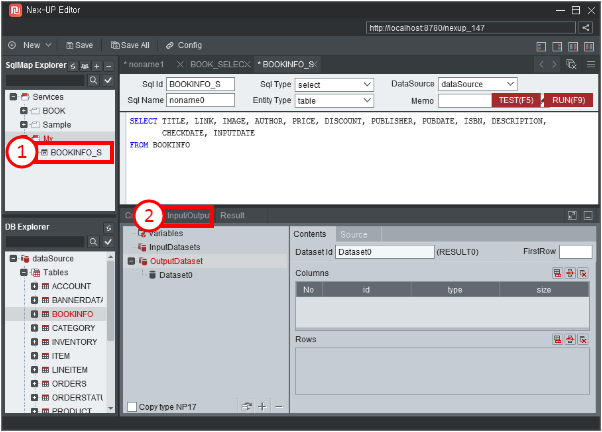Expand the BOOK folder node
Screen dimensions: 602x432
point(23,111)
